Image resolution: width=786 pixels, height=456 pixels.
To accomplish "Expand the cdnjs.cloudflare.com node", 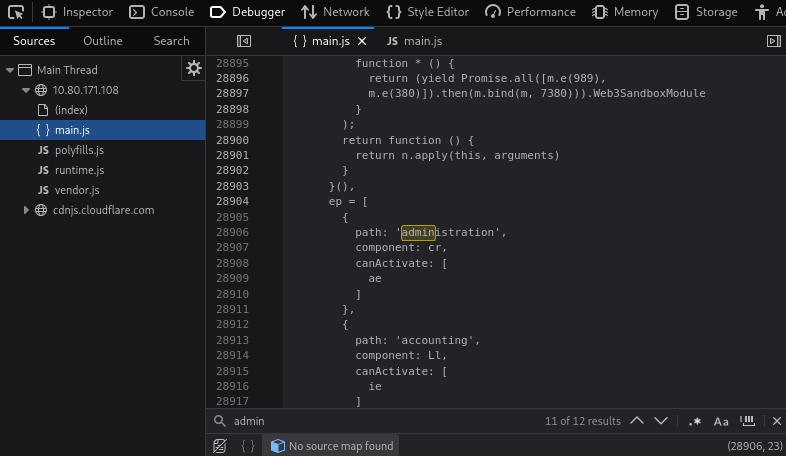I will point(26,210).
